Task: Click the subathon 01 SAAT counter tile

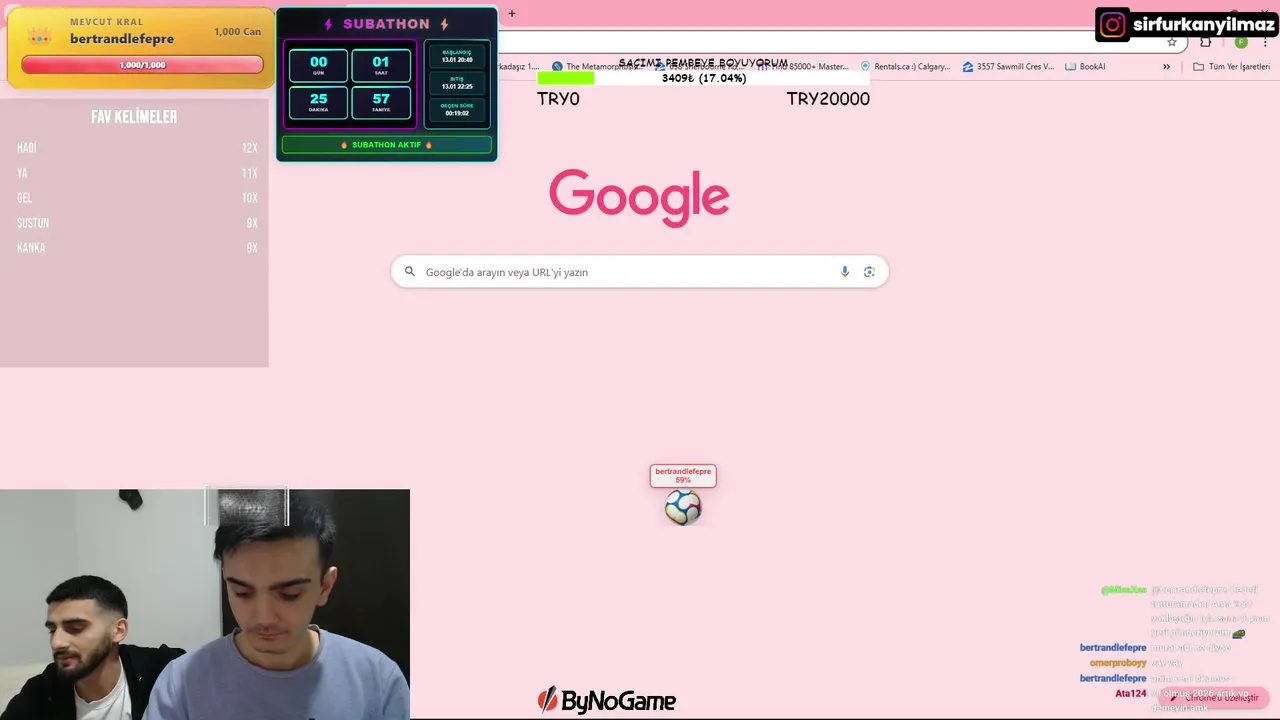Action: tap(381, 66)
